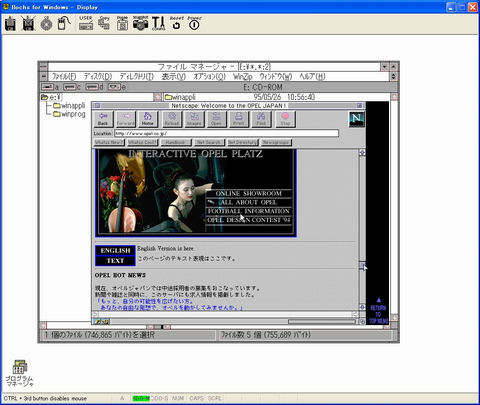Viewport: 480px width, 405px height.
Task: Click the Netscape page scroll-up arrow
Action: [362, 153]
